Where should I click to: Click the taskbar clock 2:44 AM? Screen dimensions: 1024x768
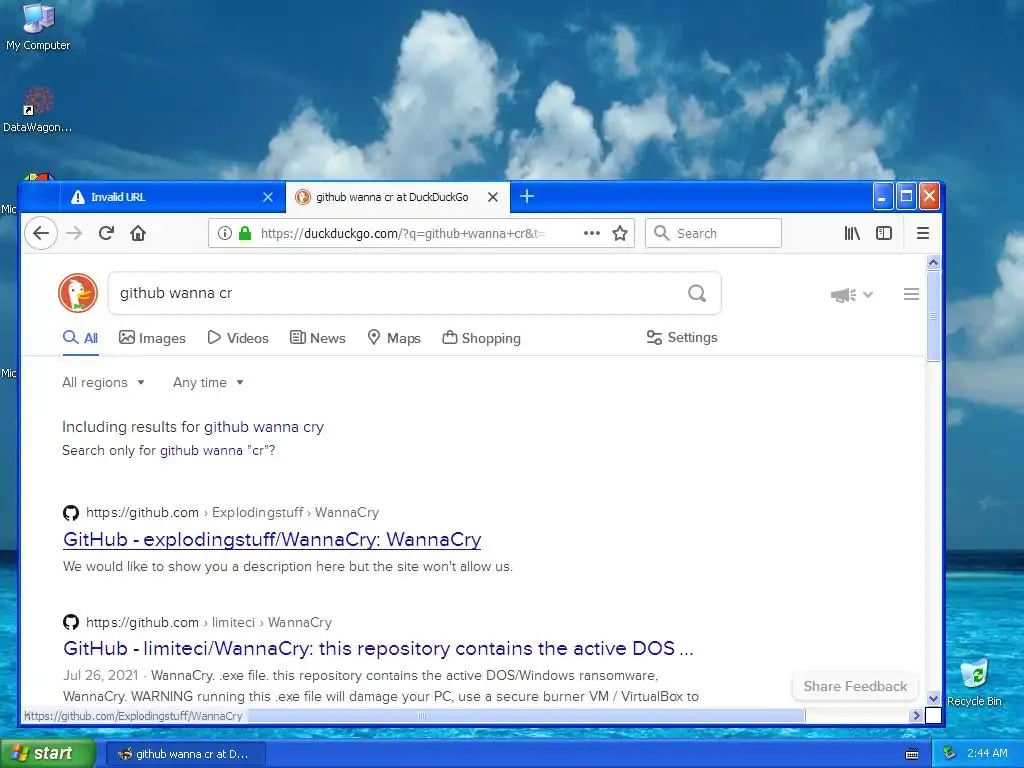987,753
